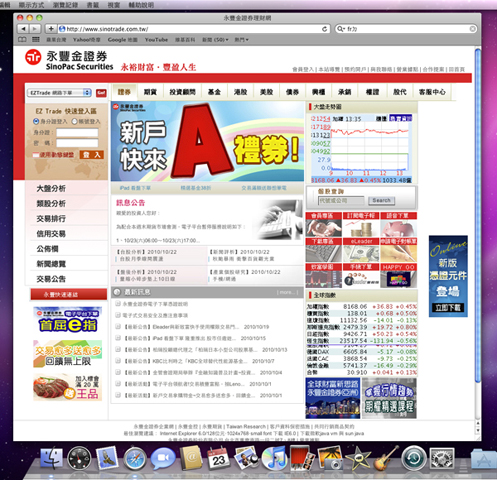Open System Preferences gear in Dock

tap(442, 459)
